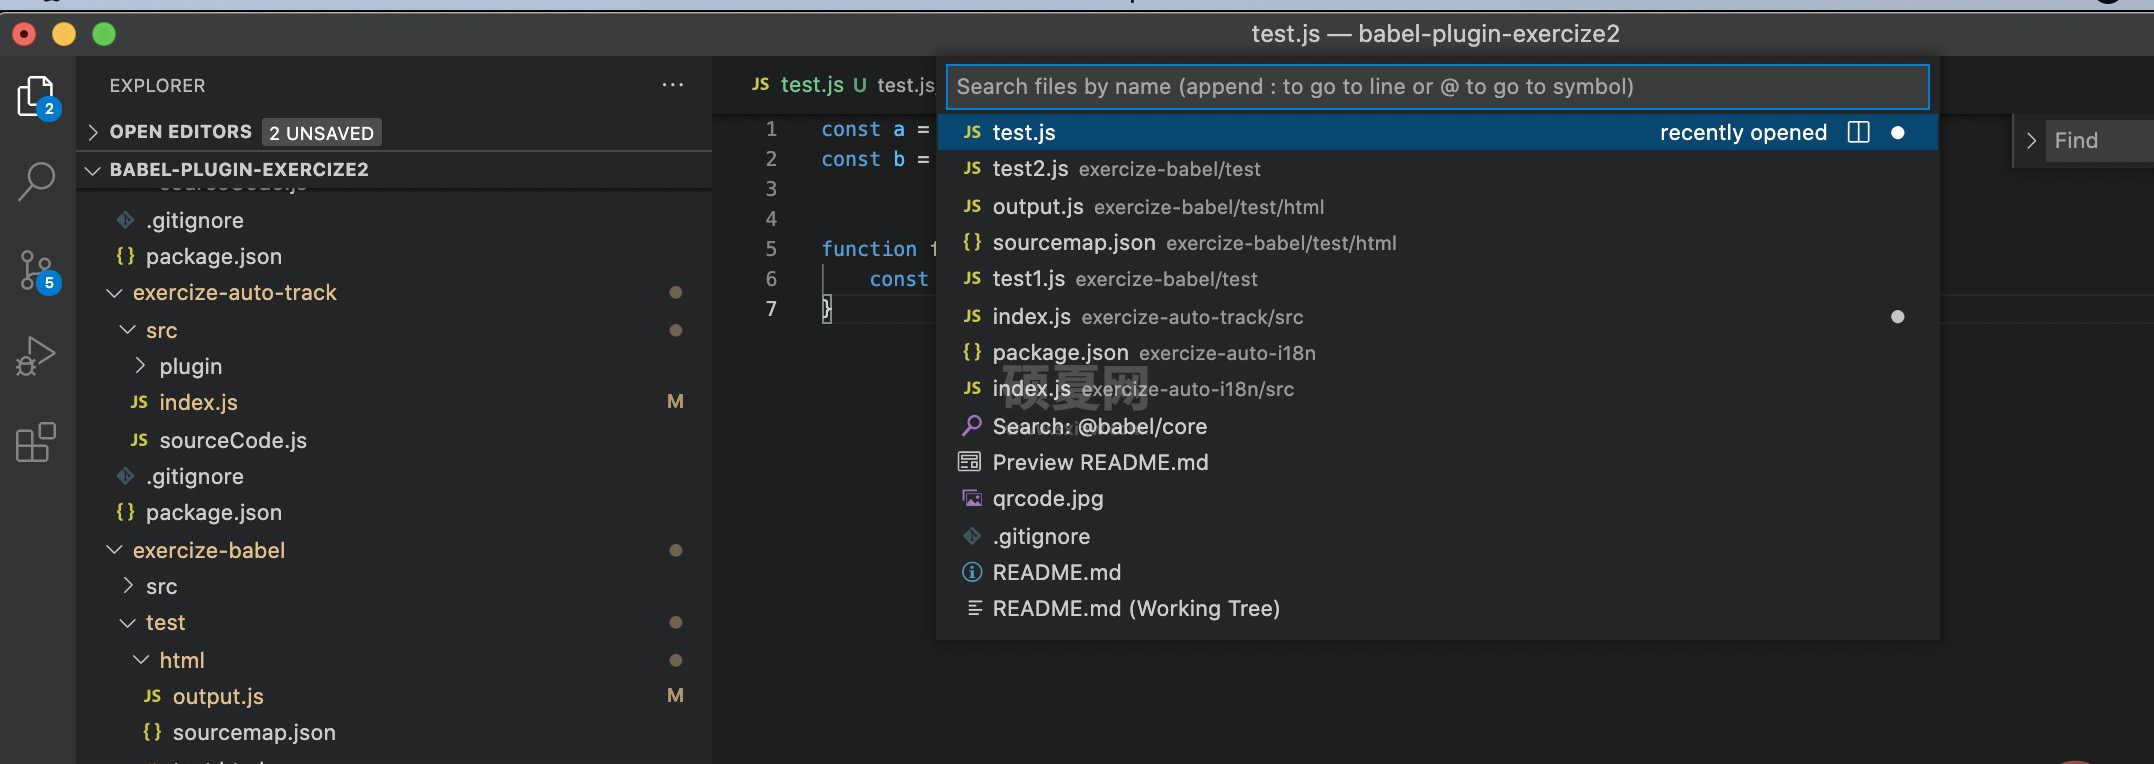Collapse the test folder

click(128, 622)
